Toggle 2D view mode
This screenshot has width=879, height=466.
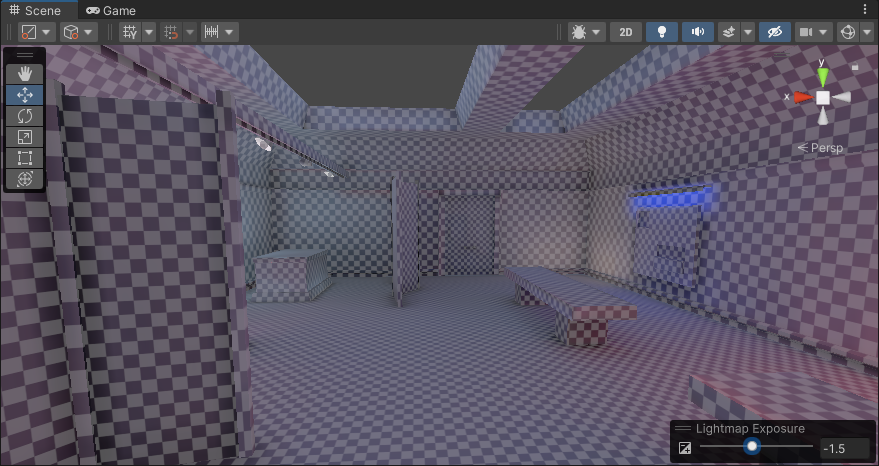(626, 32)
